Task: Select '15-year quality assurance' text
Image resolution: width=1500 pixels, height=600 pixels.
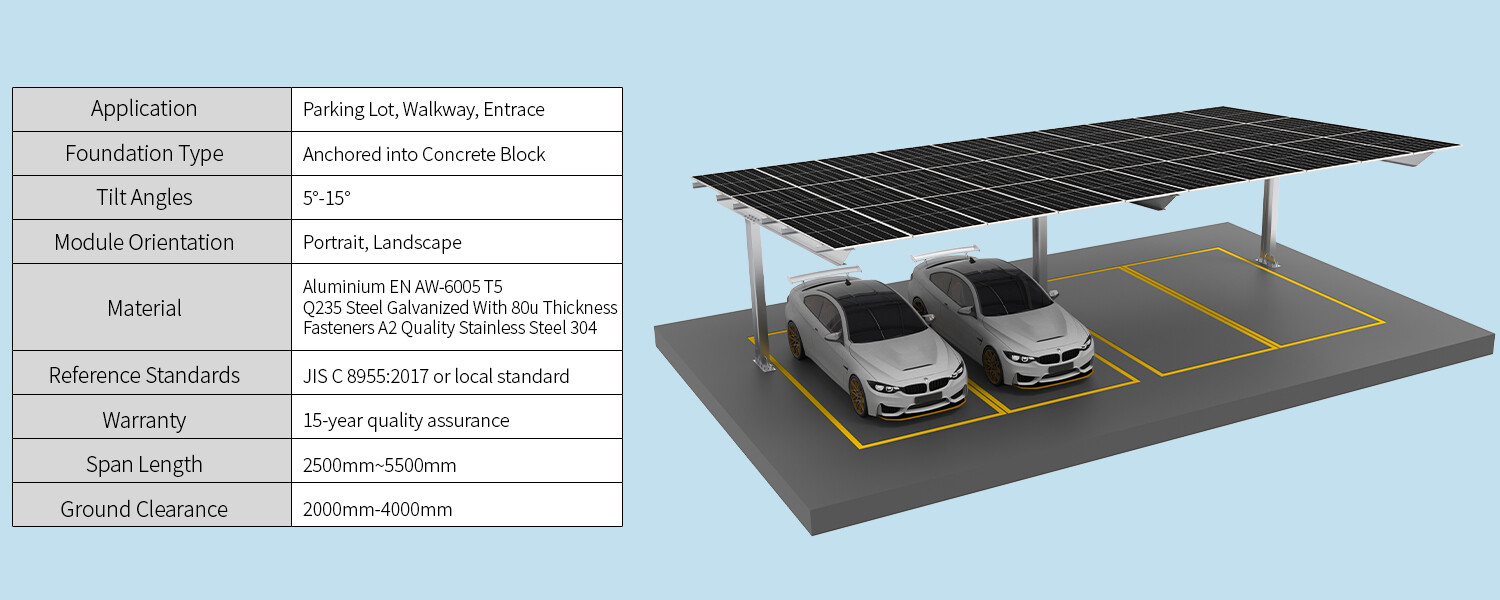Action: [406, 420]
